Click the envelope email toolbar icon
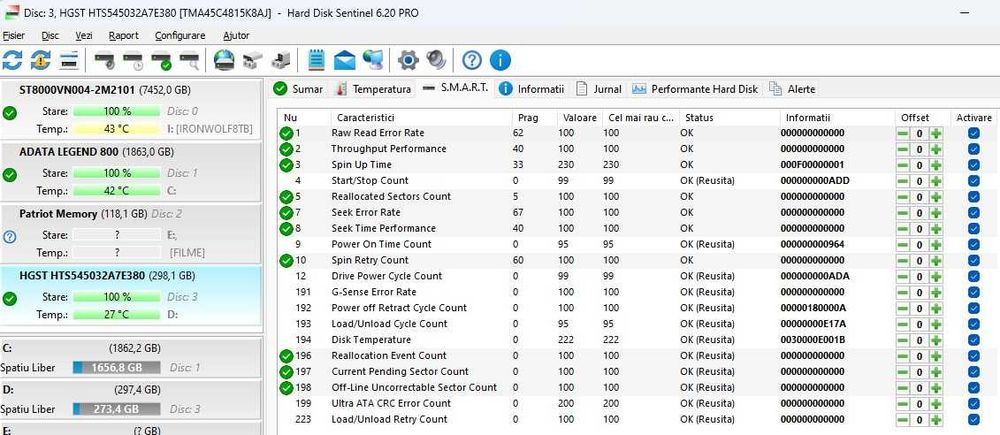This screenshot has height=435, width=1000. pos(345,61)
